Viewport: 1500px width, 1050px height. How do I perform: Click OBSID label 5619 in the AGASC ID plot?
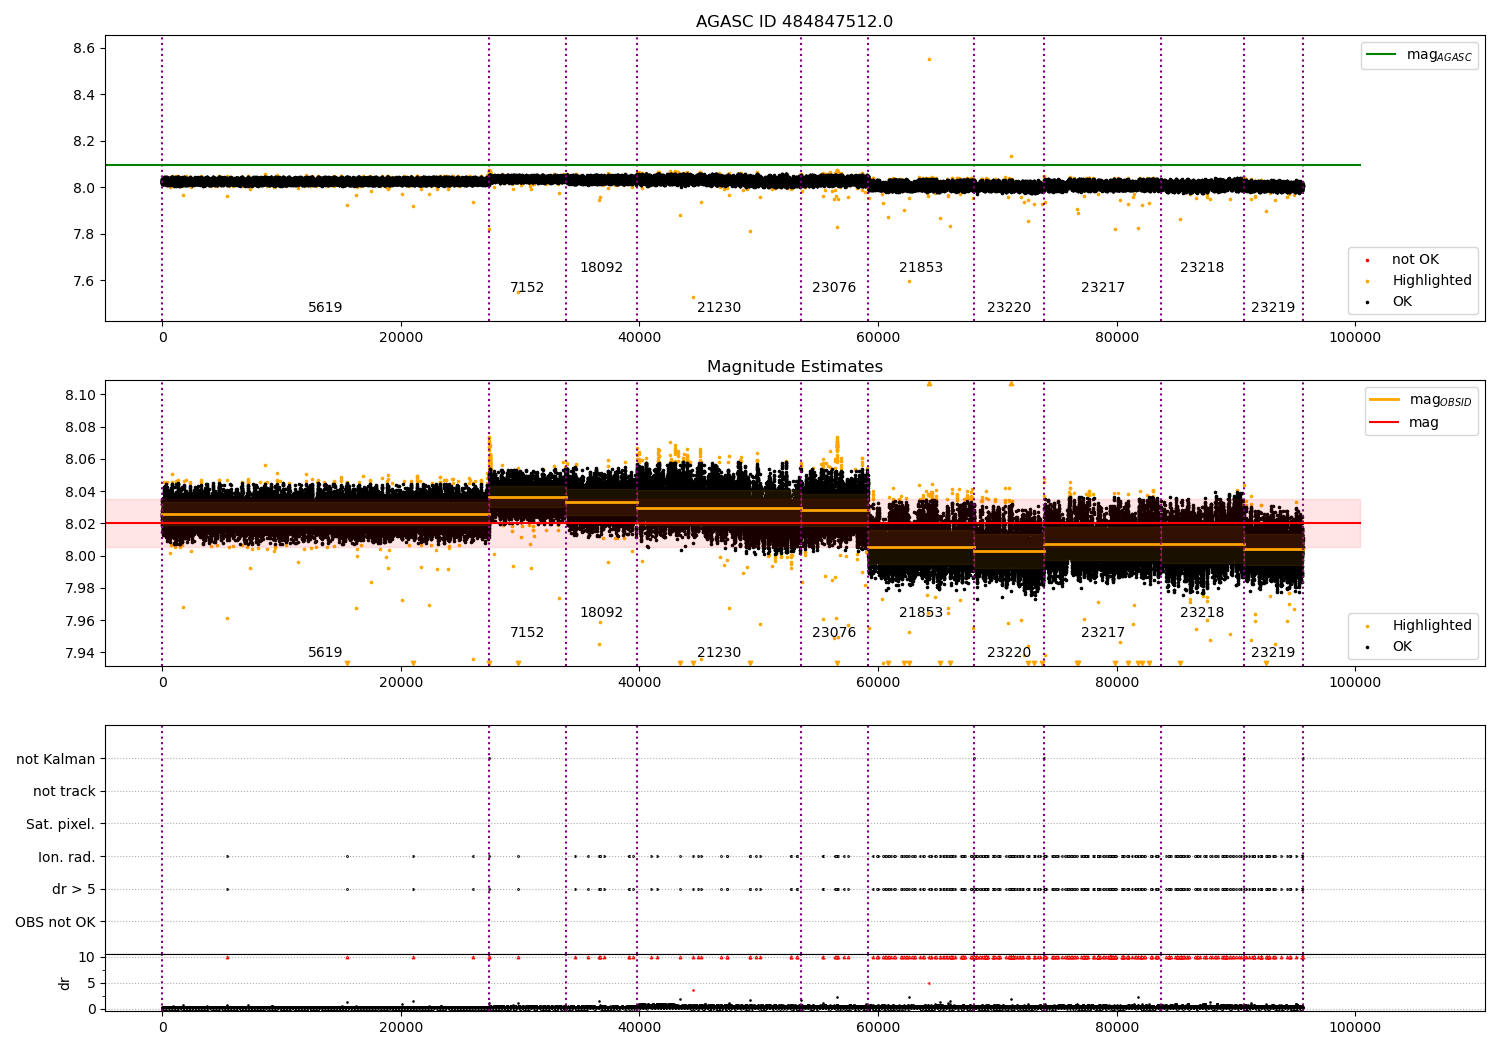tap(325, 308)
